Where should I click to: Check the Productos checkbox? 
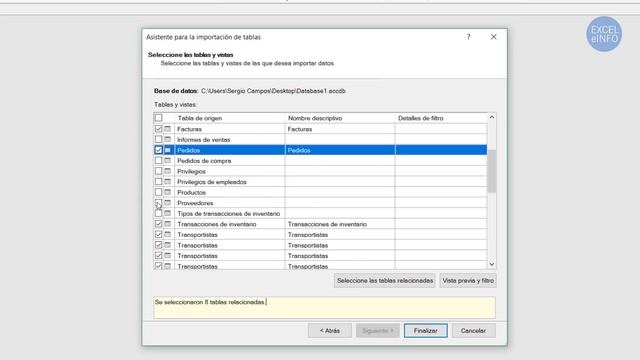pyautogui.click(x=158, y=192)
